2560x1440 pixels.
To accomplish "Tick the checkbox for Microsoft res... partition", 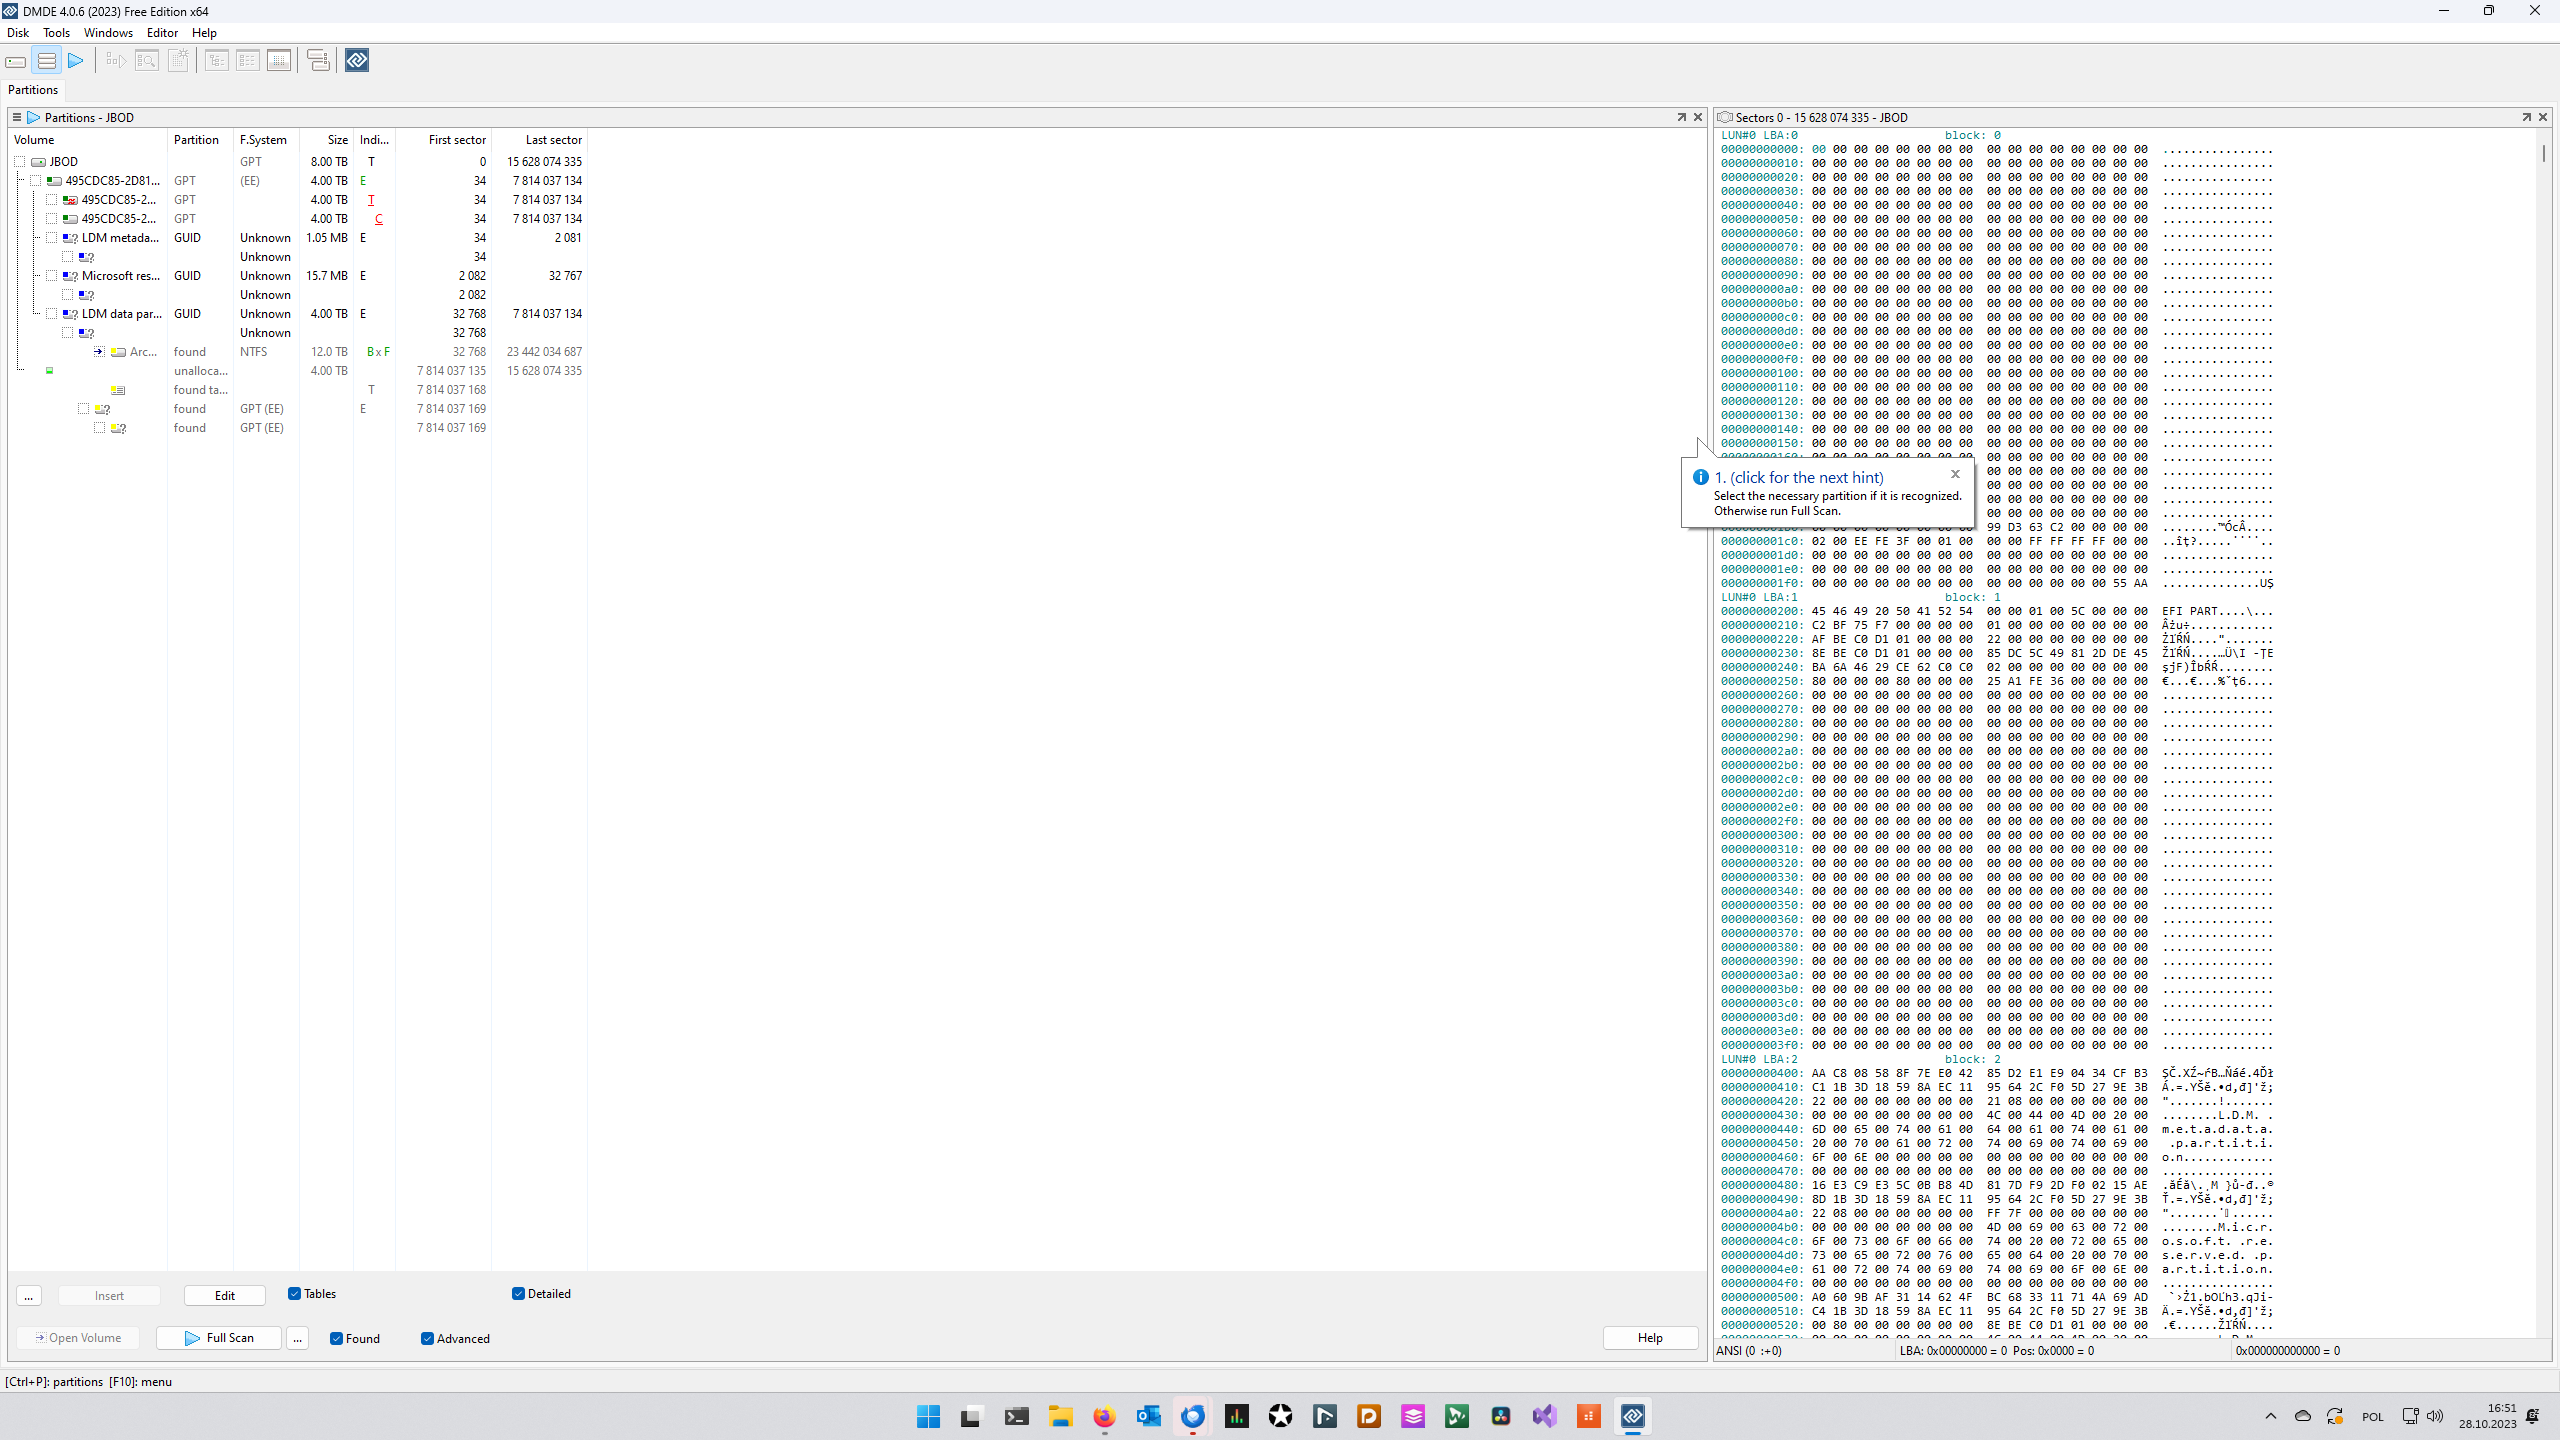I will [x=52, y=276].
